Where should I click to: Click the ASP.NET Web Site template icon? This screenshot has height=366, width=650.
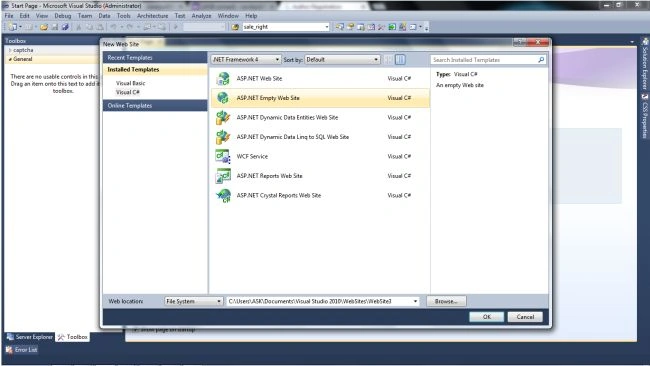223,78
